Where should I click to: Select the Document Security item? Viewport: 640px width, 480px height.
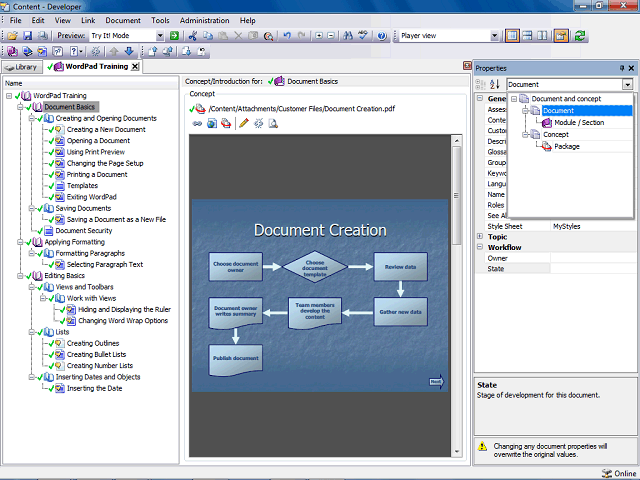[x=84, y=231]
